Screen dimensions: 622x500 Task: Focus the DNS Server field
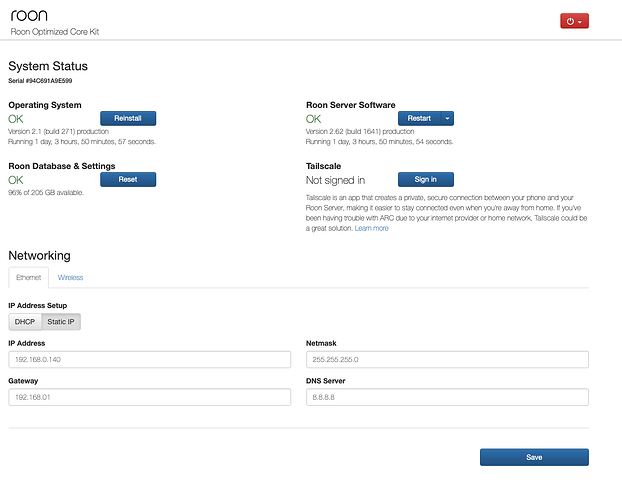tap(447, 397)
